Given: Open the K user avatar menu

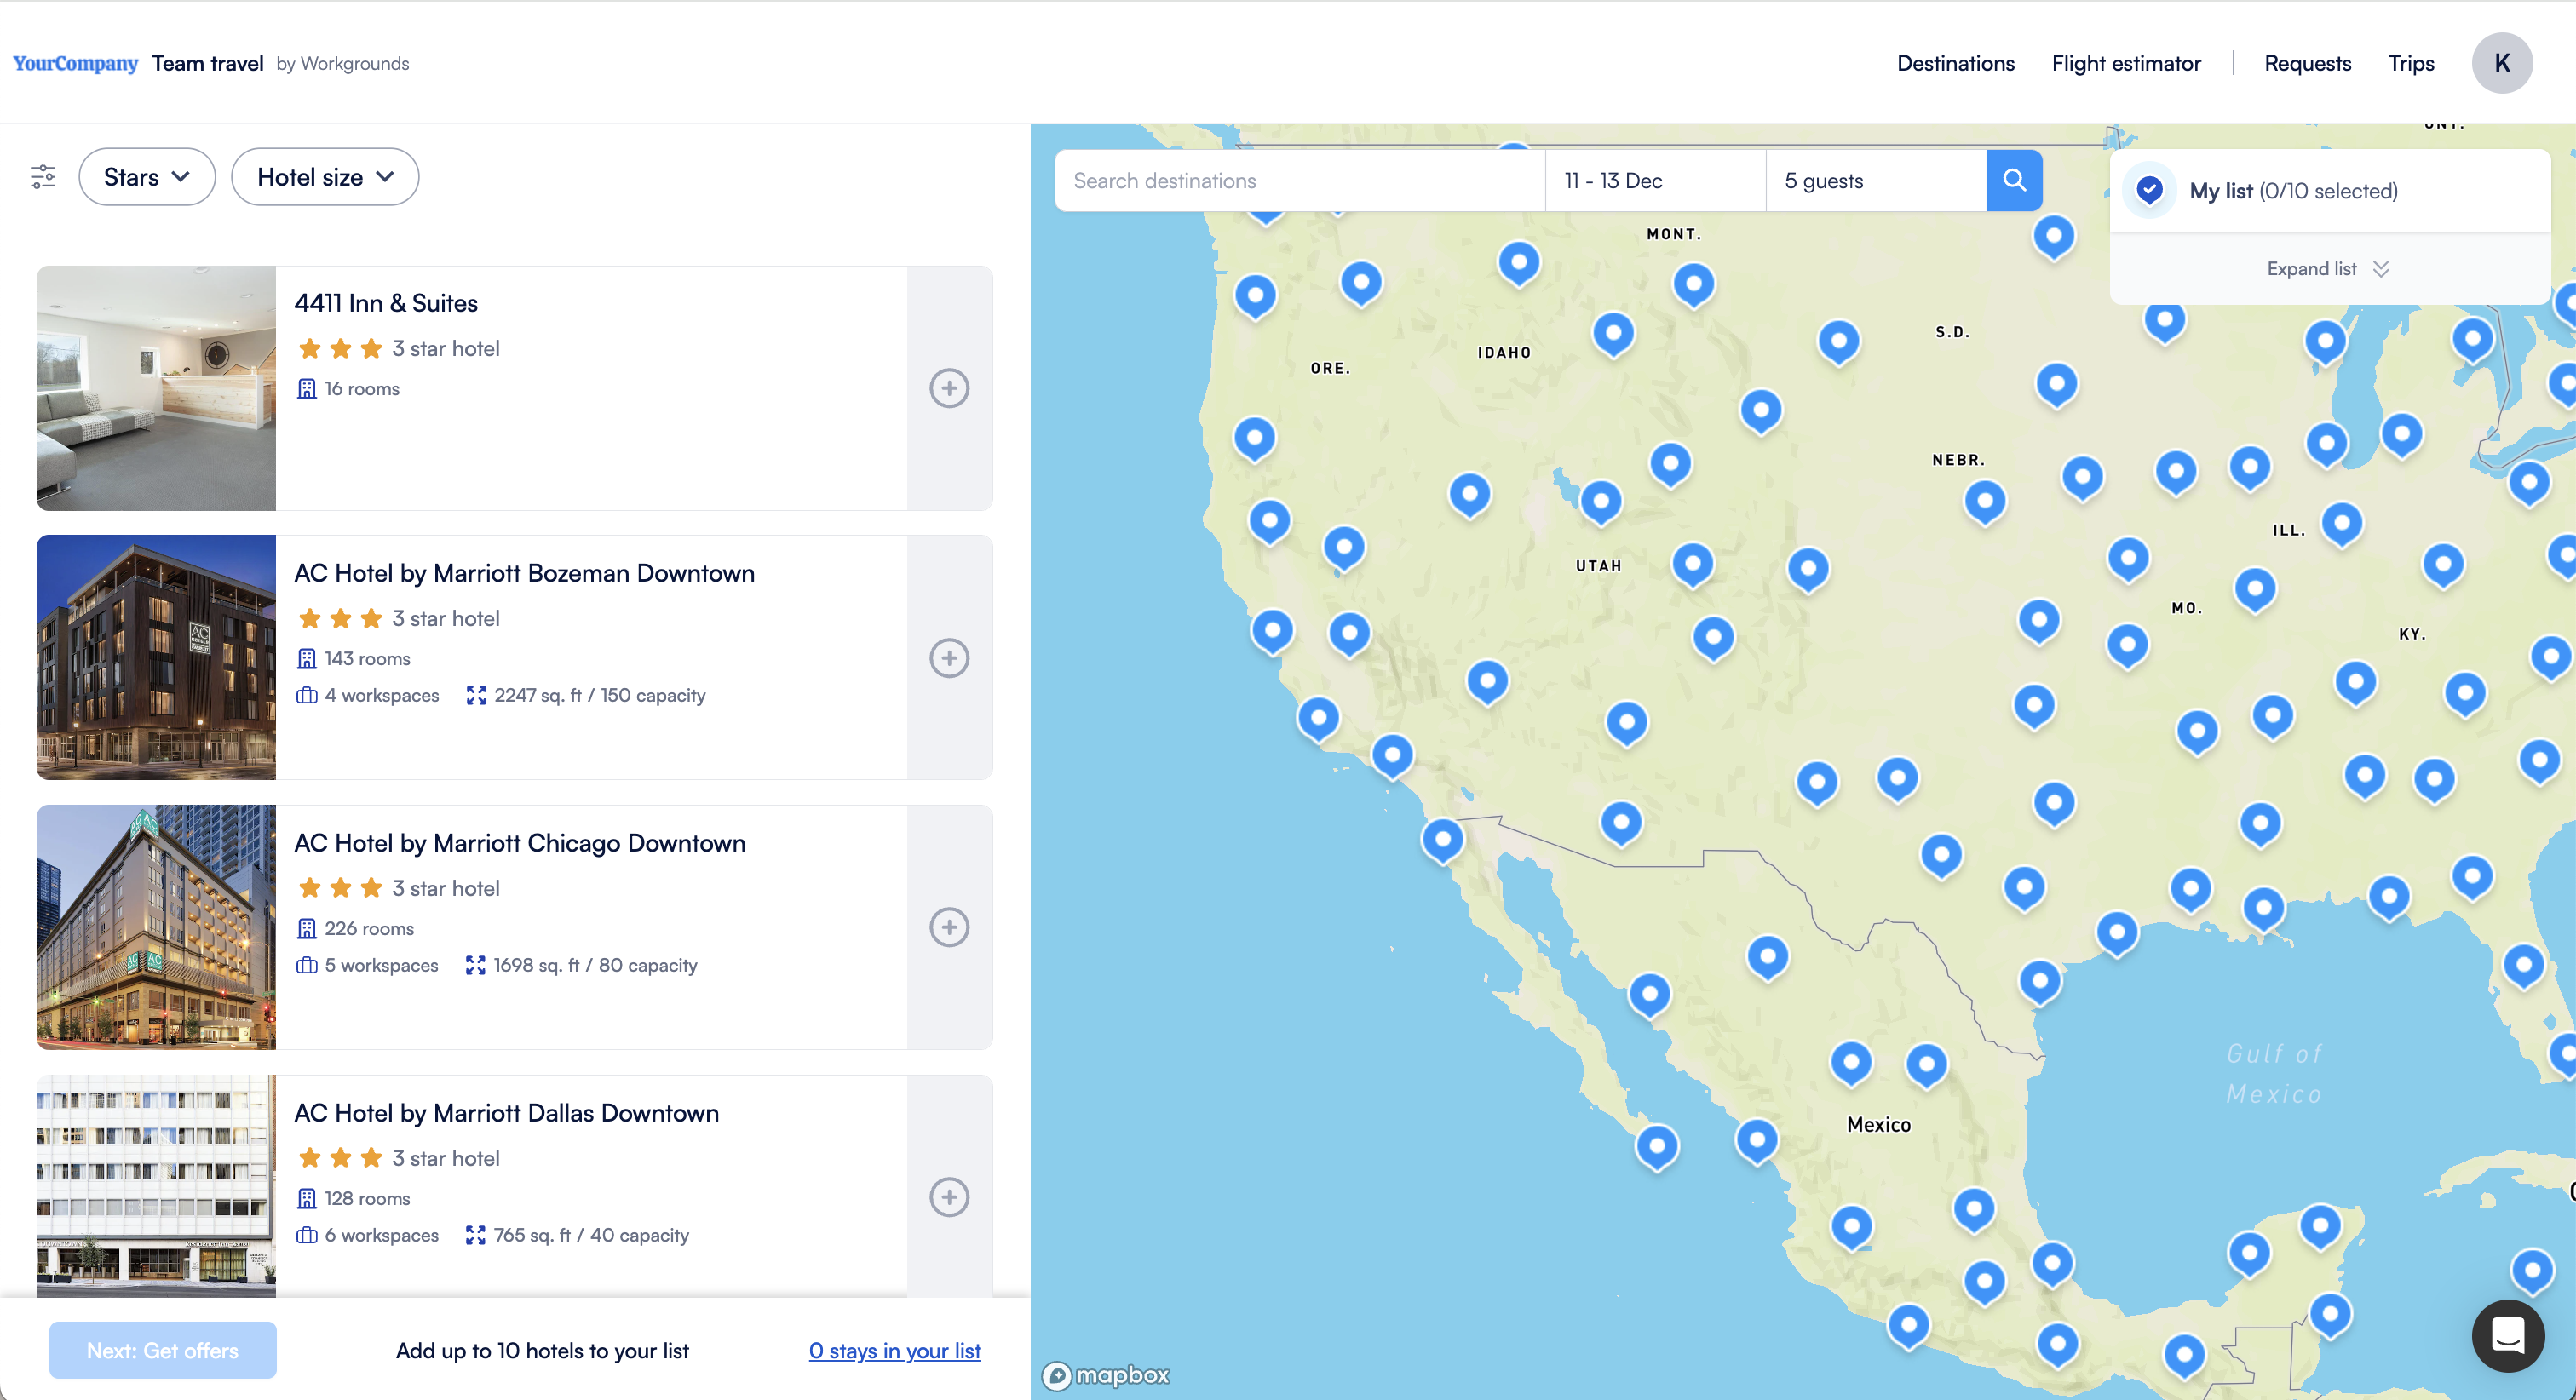Looking at the screenshot, I should (x=2502, y=63).
